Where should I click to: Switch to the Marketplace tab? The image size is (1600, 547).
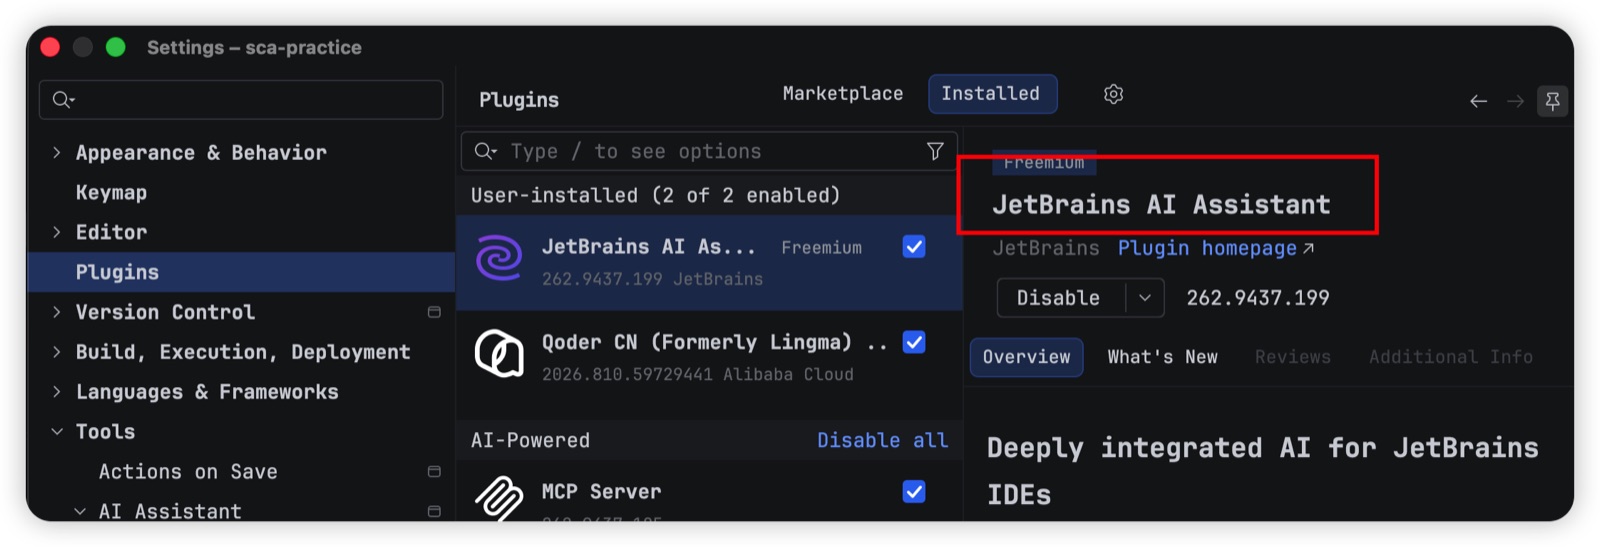(x=843, y=94)
